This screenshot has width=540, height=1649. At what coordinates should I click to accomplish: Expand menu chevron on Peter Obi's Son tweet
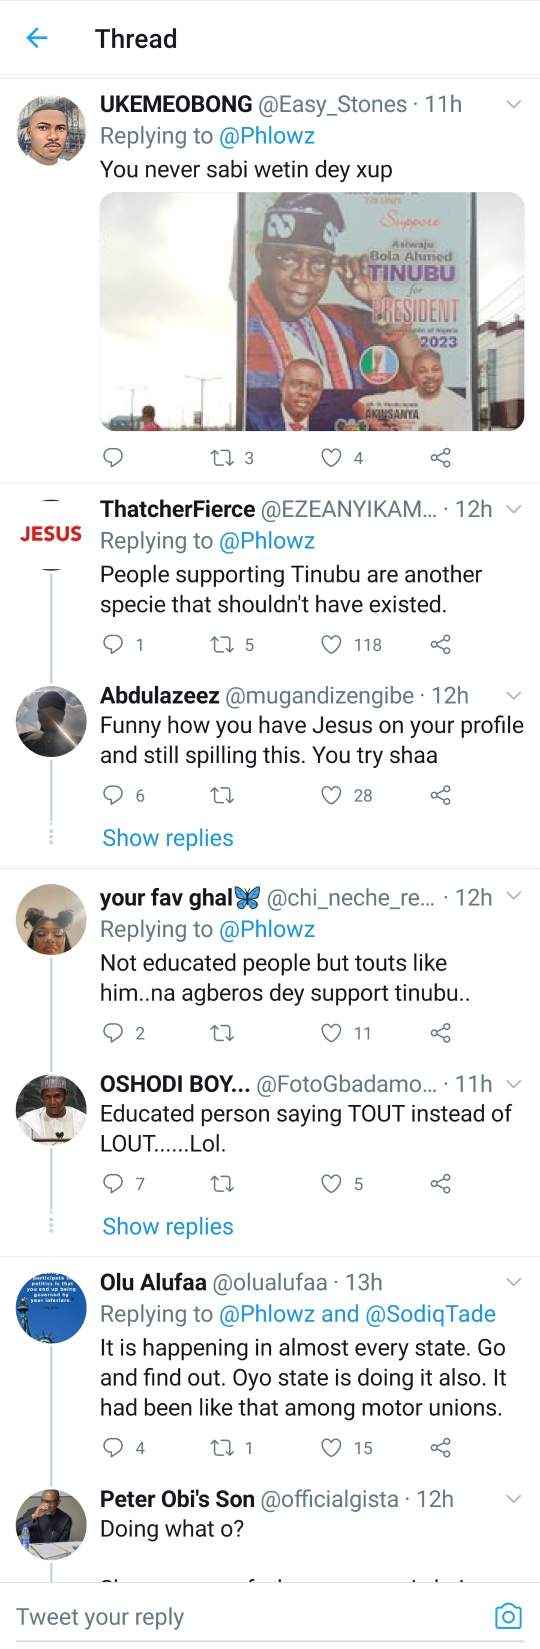pyautogui.click(x=514, y=1498)
